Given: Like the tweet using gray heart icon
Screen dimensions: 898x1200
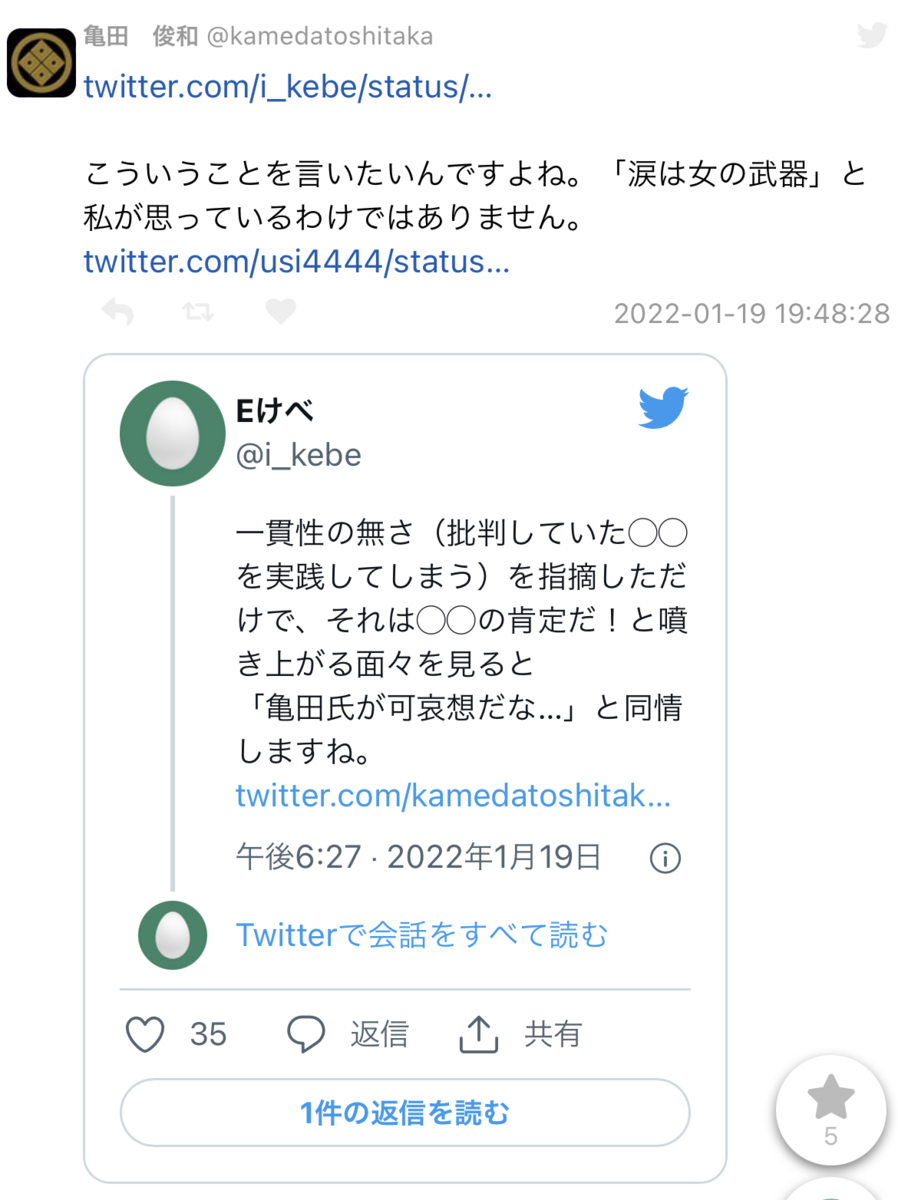Looking at the screenshot, I should point(280,313).
